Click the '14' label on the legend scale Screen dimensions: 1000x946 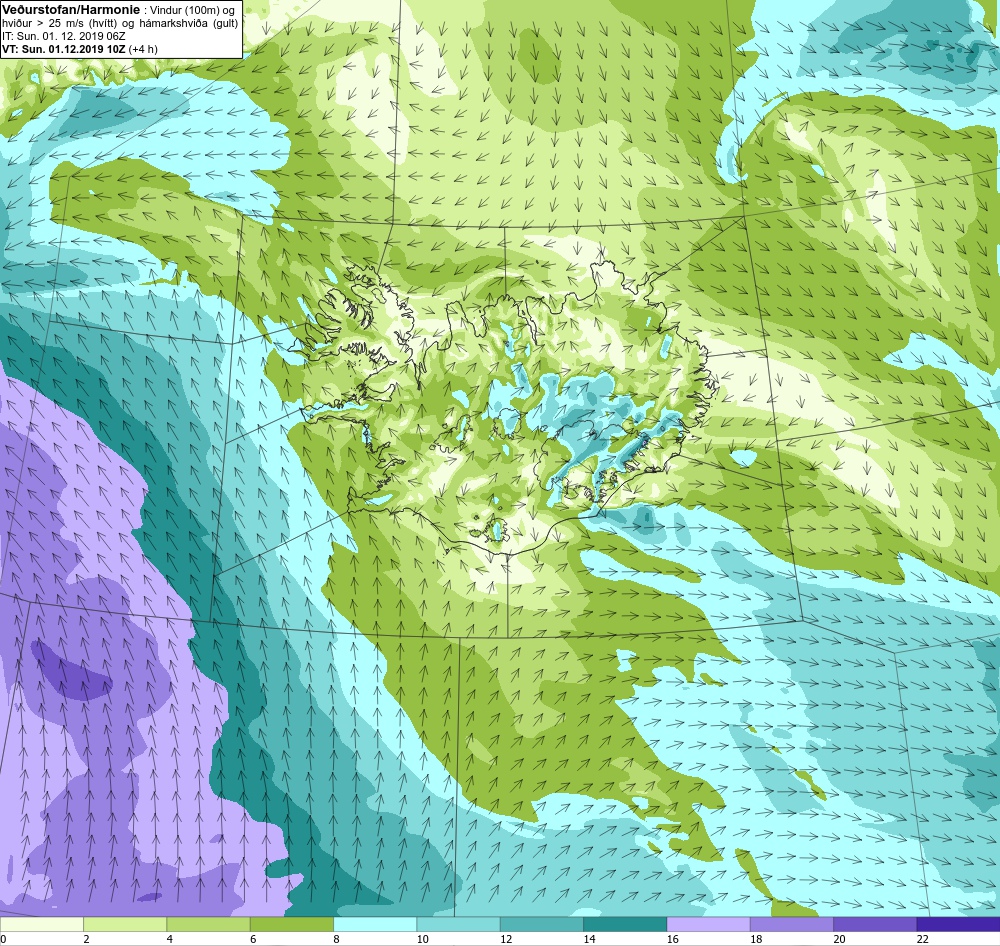pos(589,938)
